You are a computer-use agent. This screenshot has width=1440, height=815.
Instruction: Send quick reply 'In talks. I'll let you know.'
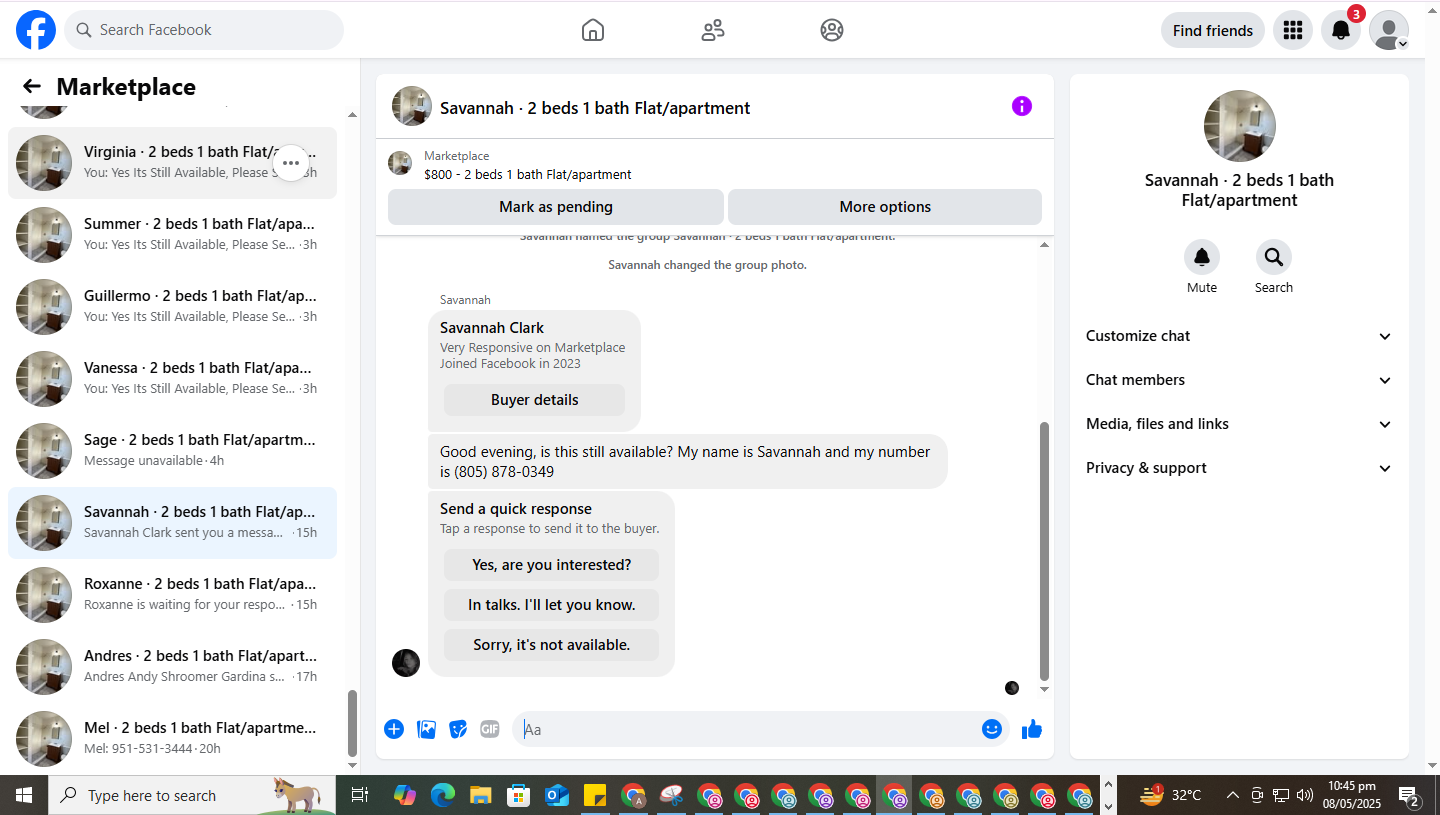click(552, 605)
